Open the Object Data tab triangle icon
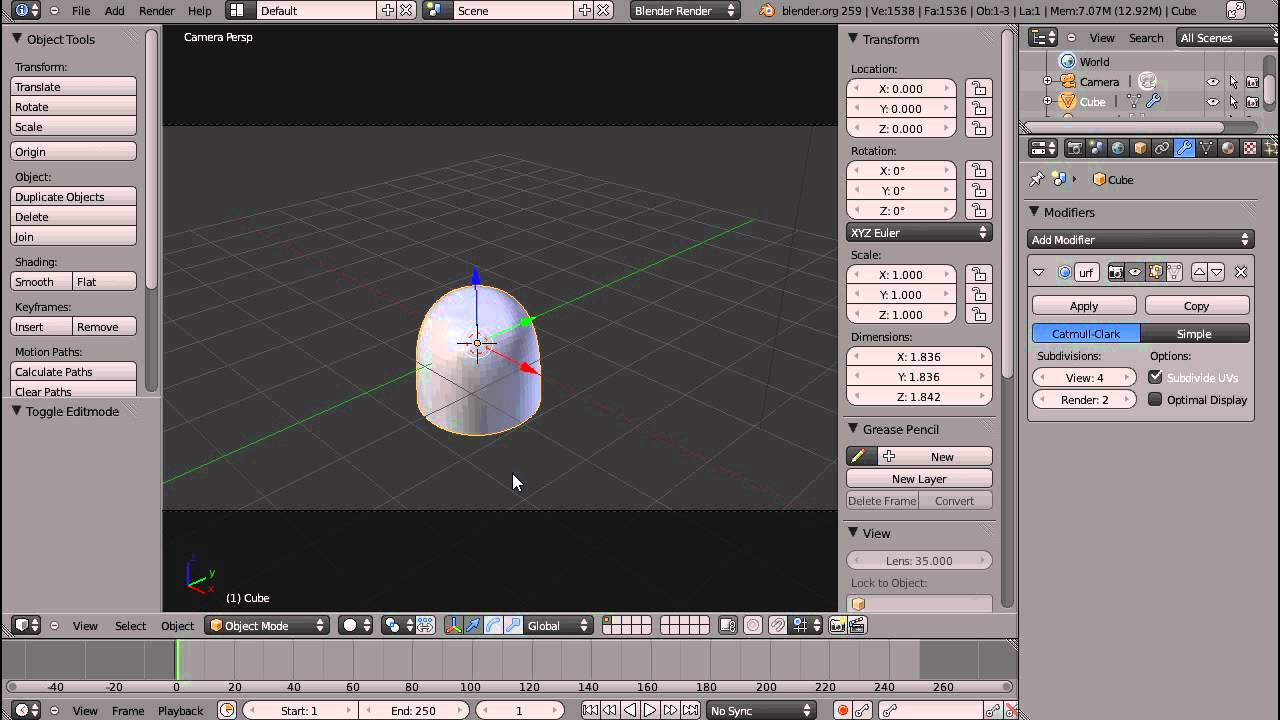The width and height of the screenshot is (1280, 720). pyautogui.click(x=1206, y=148)
